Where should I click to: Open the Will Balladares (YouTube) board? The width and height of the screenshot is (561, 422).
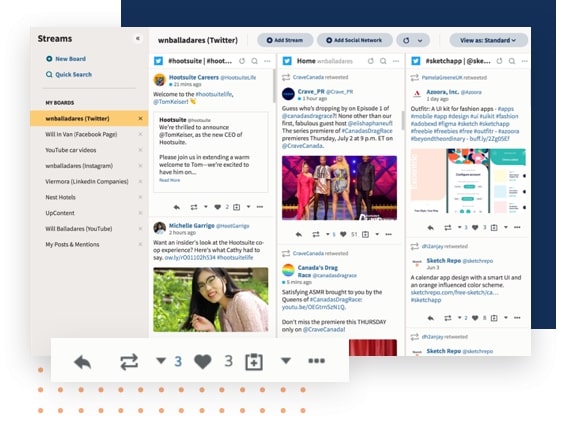click(x=79, y=229)
